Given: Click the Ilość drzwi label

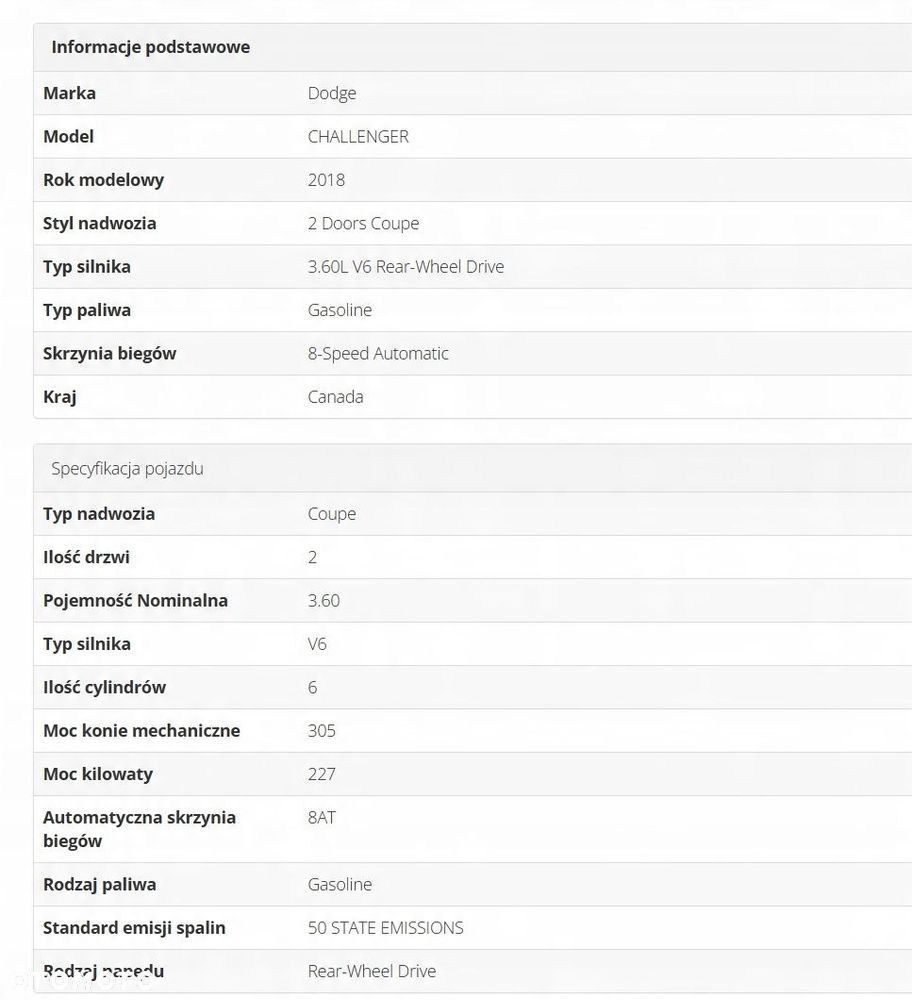Looking at the screenshot, I should [x=86, y=557].
